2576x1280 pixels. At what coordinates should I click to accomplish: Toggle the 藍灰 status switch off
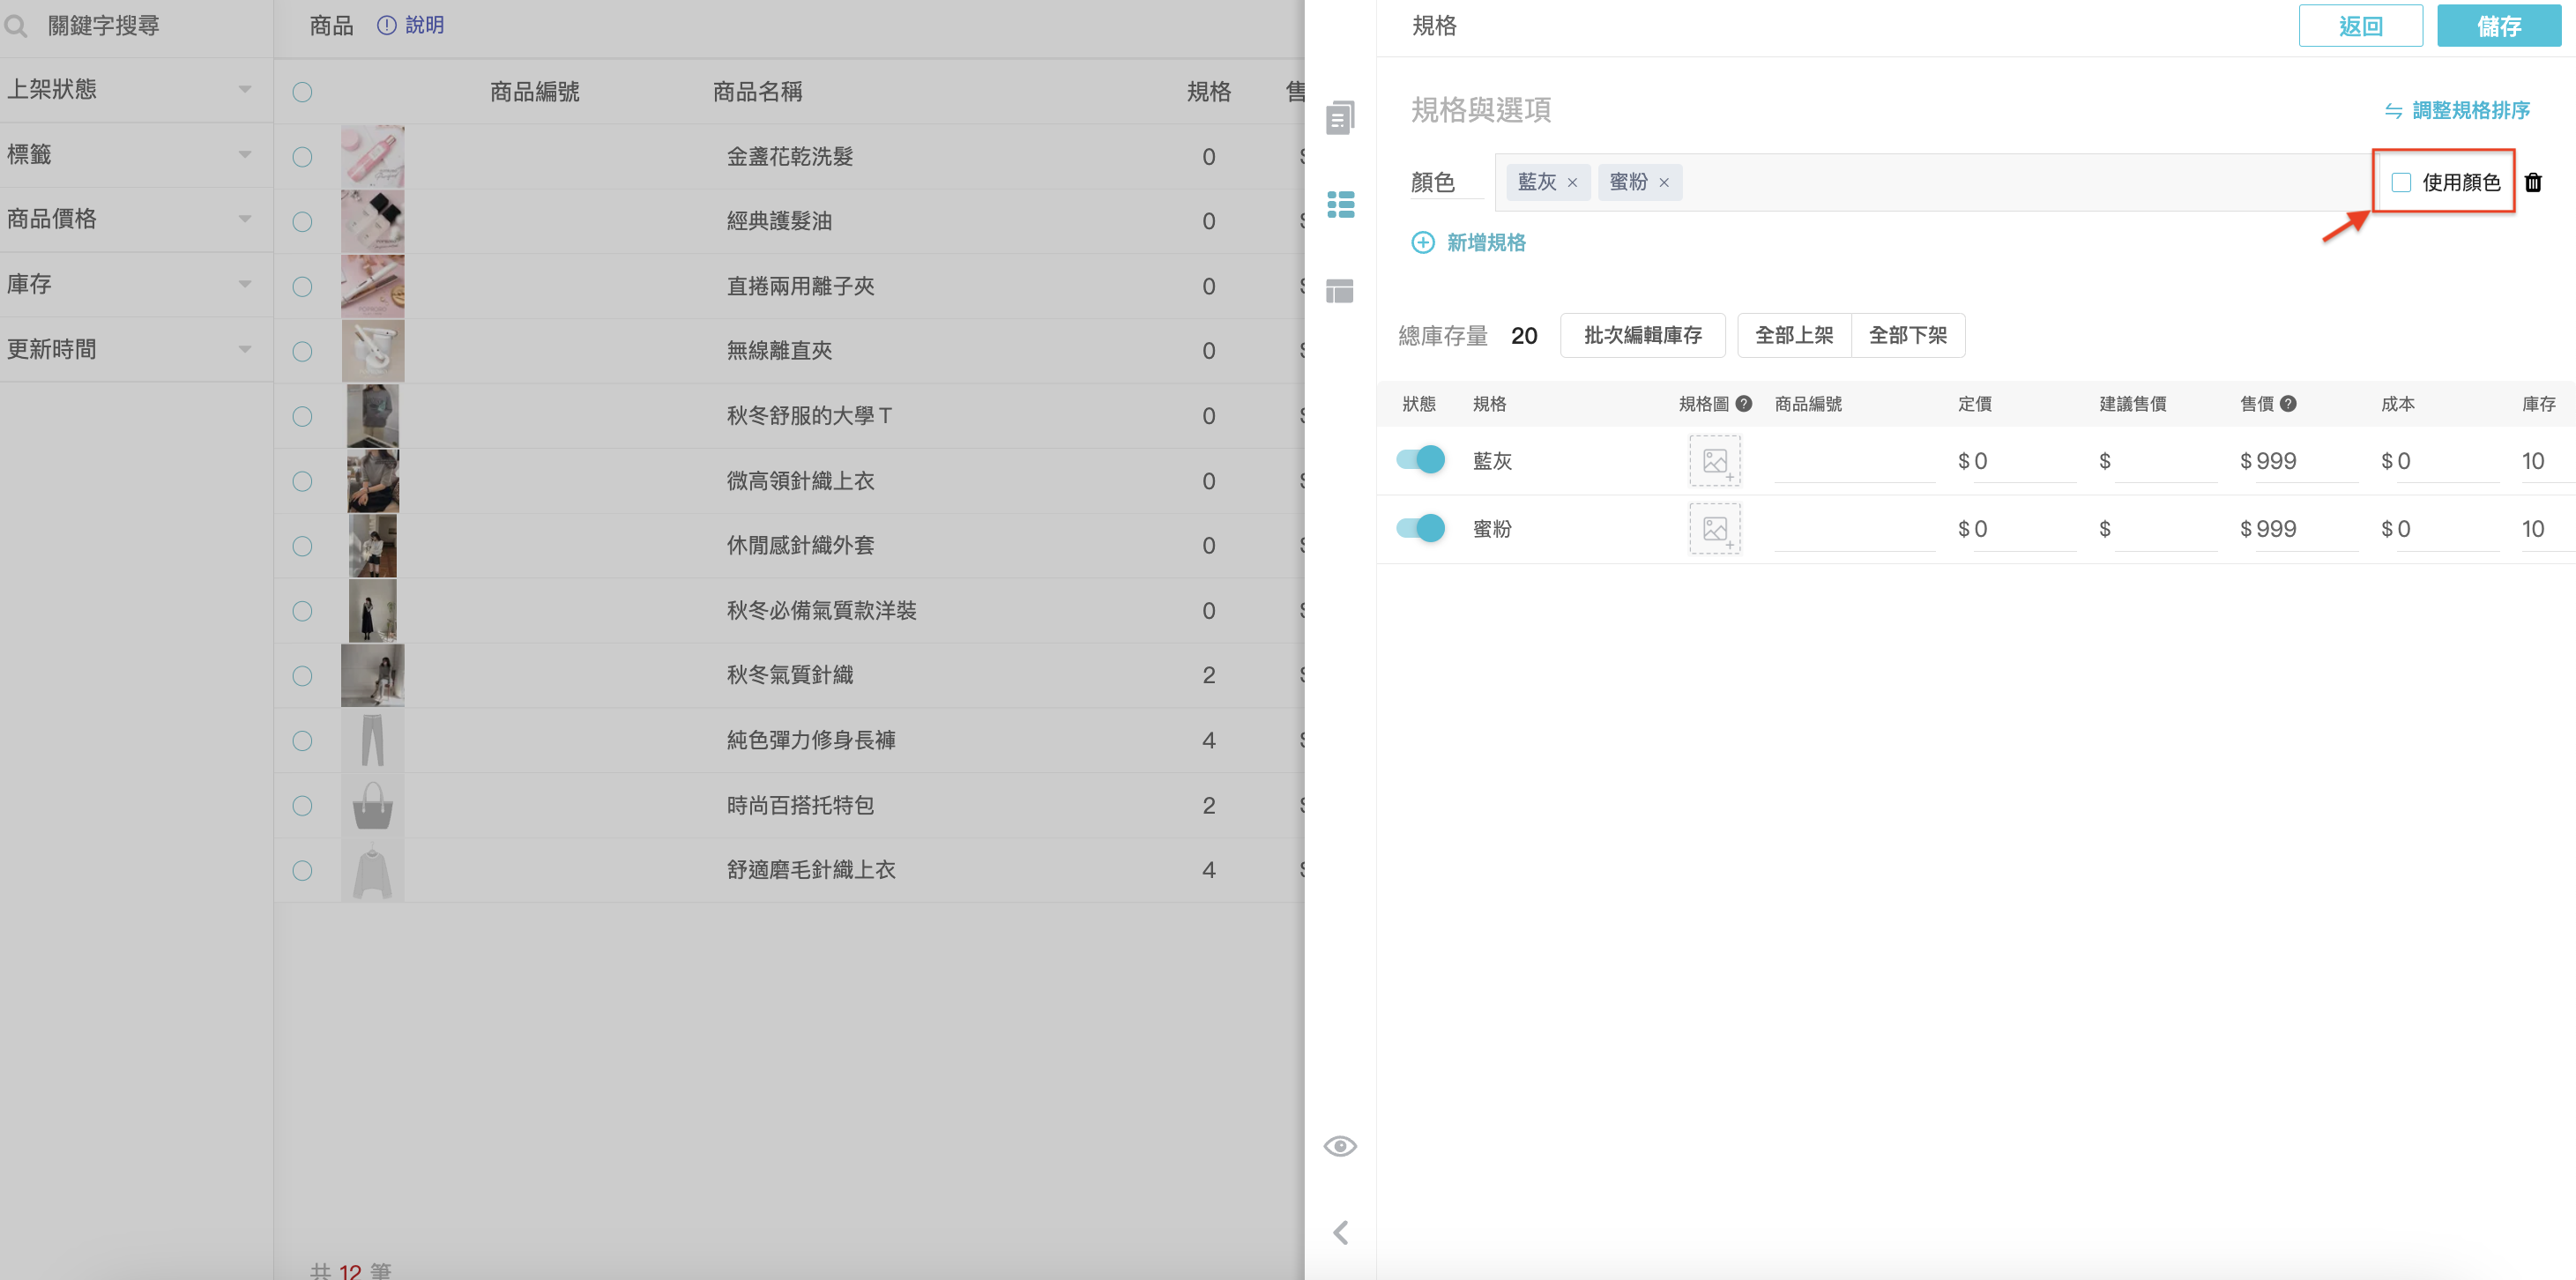1421,460
